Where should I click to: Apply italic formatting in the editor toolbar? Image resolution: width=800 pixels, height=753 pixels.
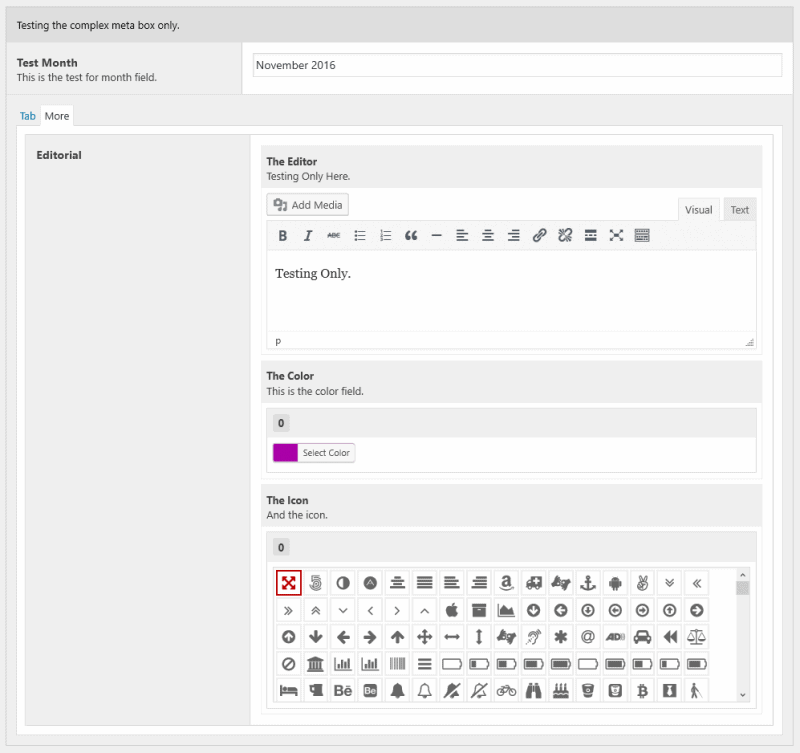pyautogui.click(x=308, y=235)
